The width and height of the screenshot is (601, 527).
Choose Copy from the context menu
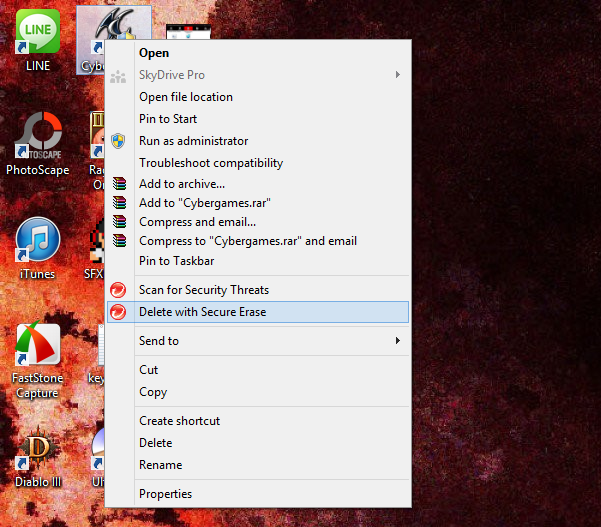coord(258,392)
